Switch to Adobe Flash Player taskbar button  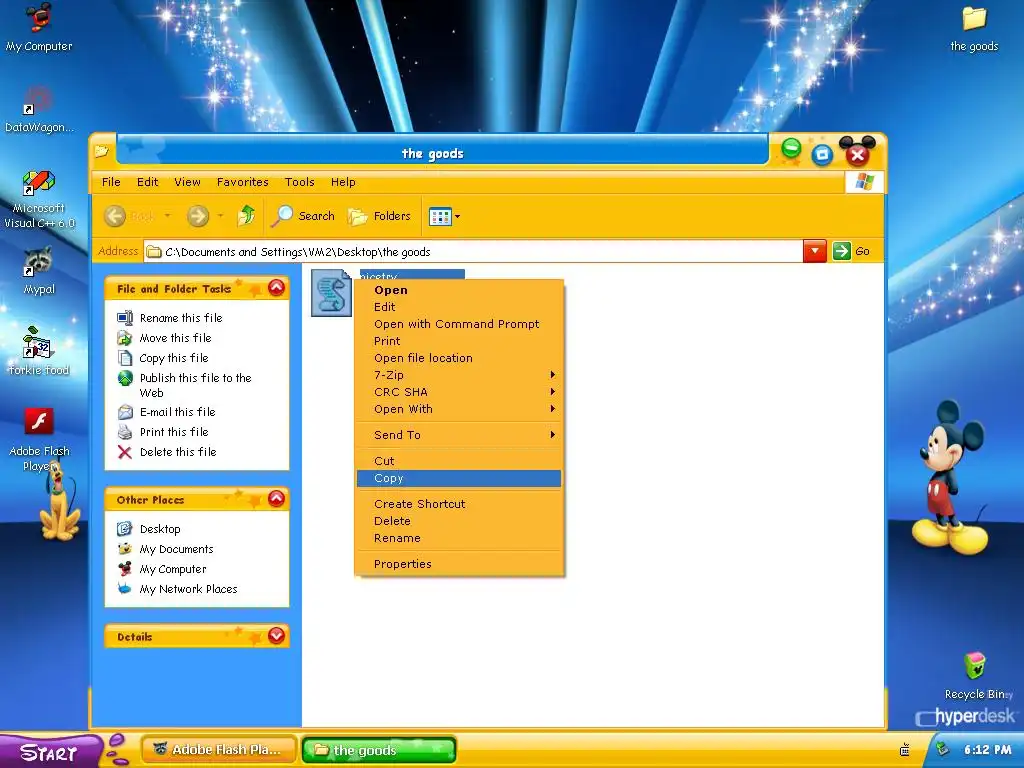(219, 750)
